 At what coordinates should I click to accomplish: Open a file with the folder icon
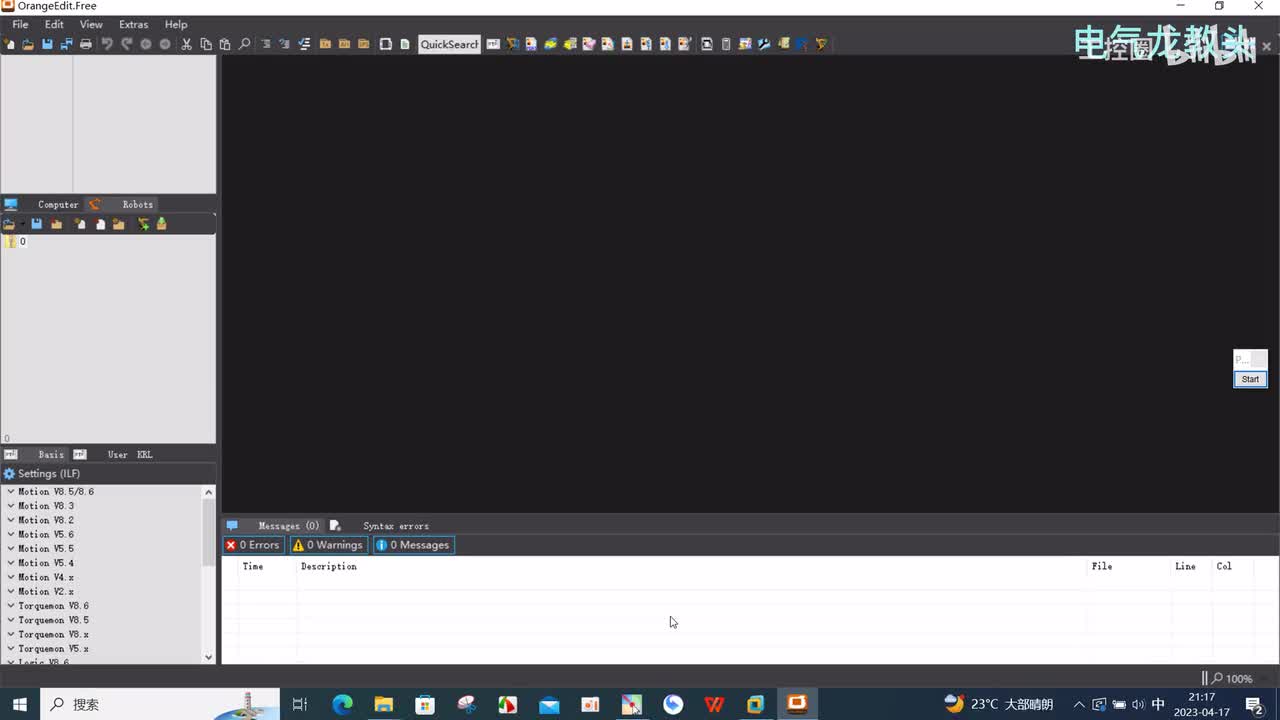pos(28,44)
